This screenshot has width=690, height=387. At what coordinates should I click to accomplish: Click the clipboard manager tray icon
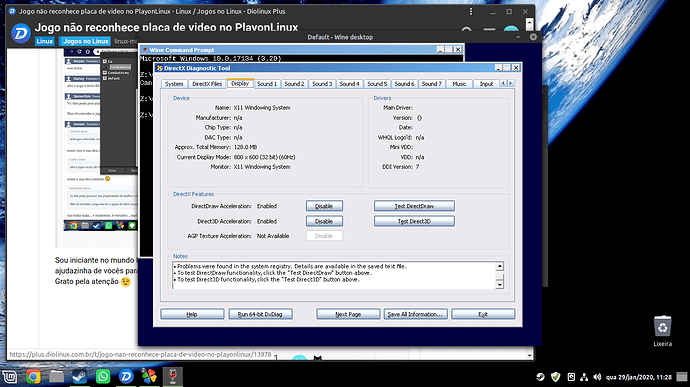[x=571, y=377]
